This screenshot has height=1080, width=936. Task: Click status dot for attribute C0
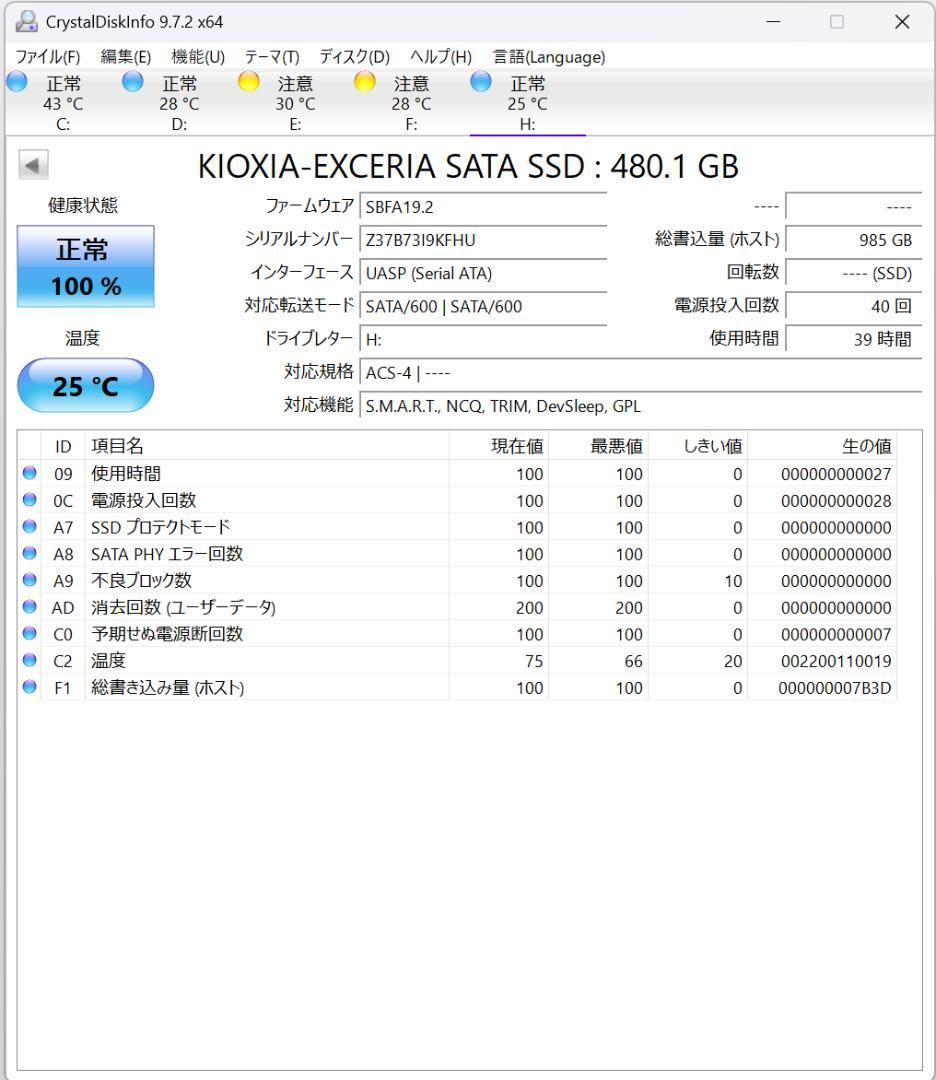pyautogui.click(x=29, y=633)
